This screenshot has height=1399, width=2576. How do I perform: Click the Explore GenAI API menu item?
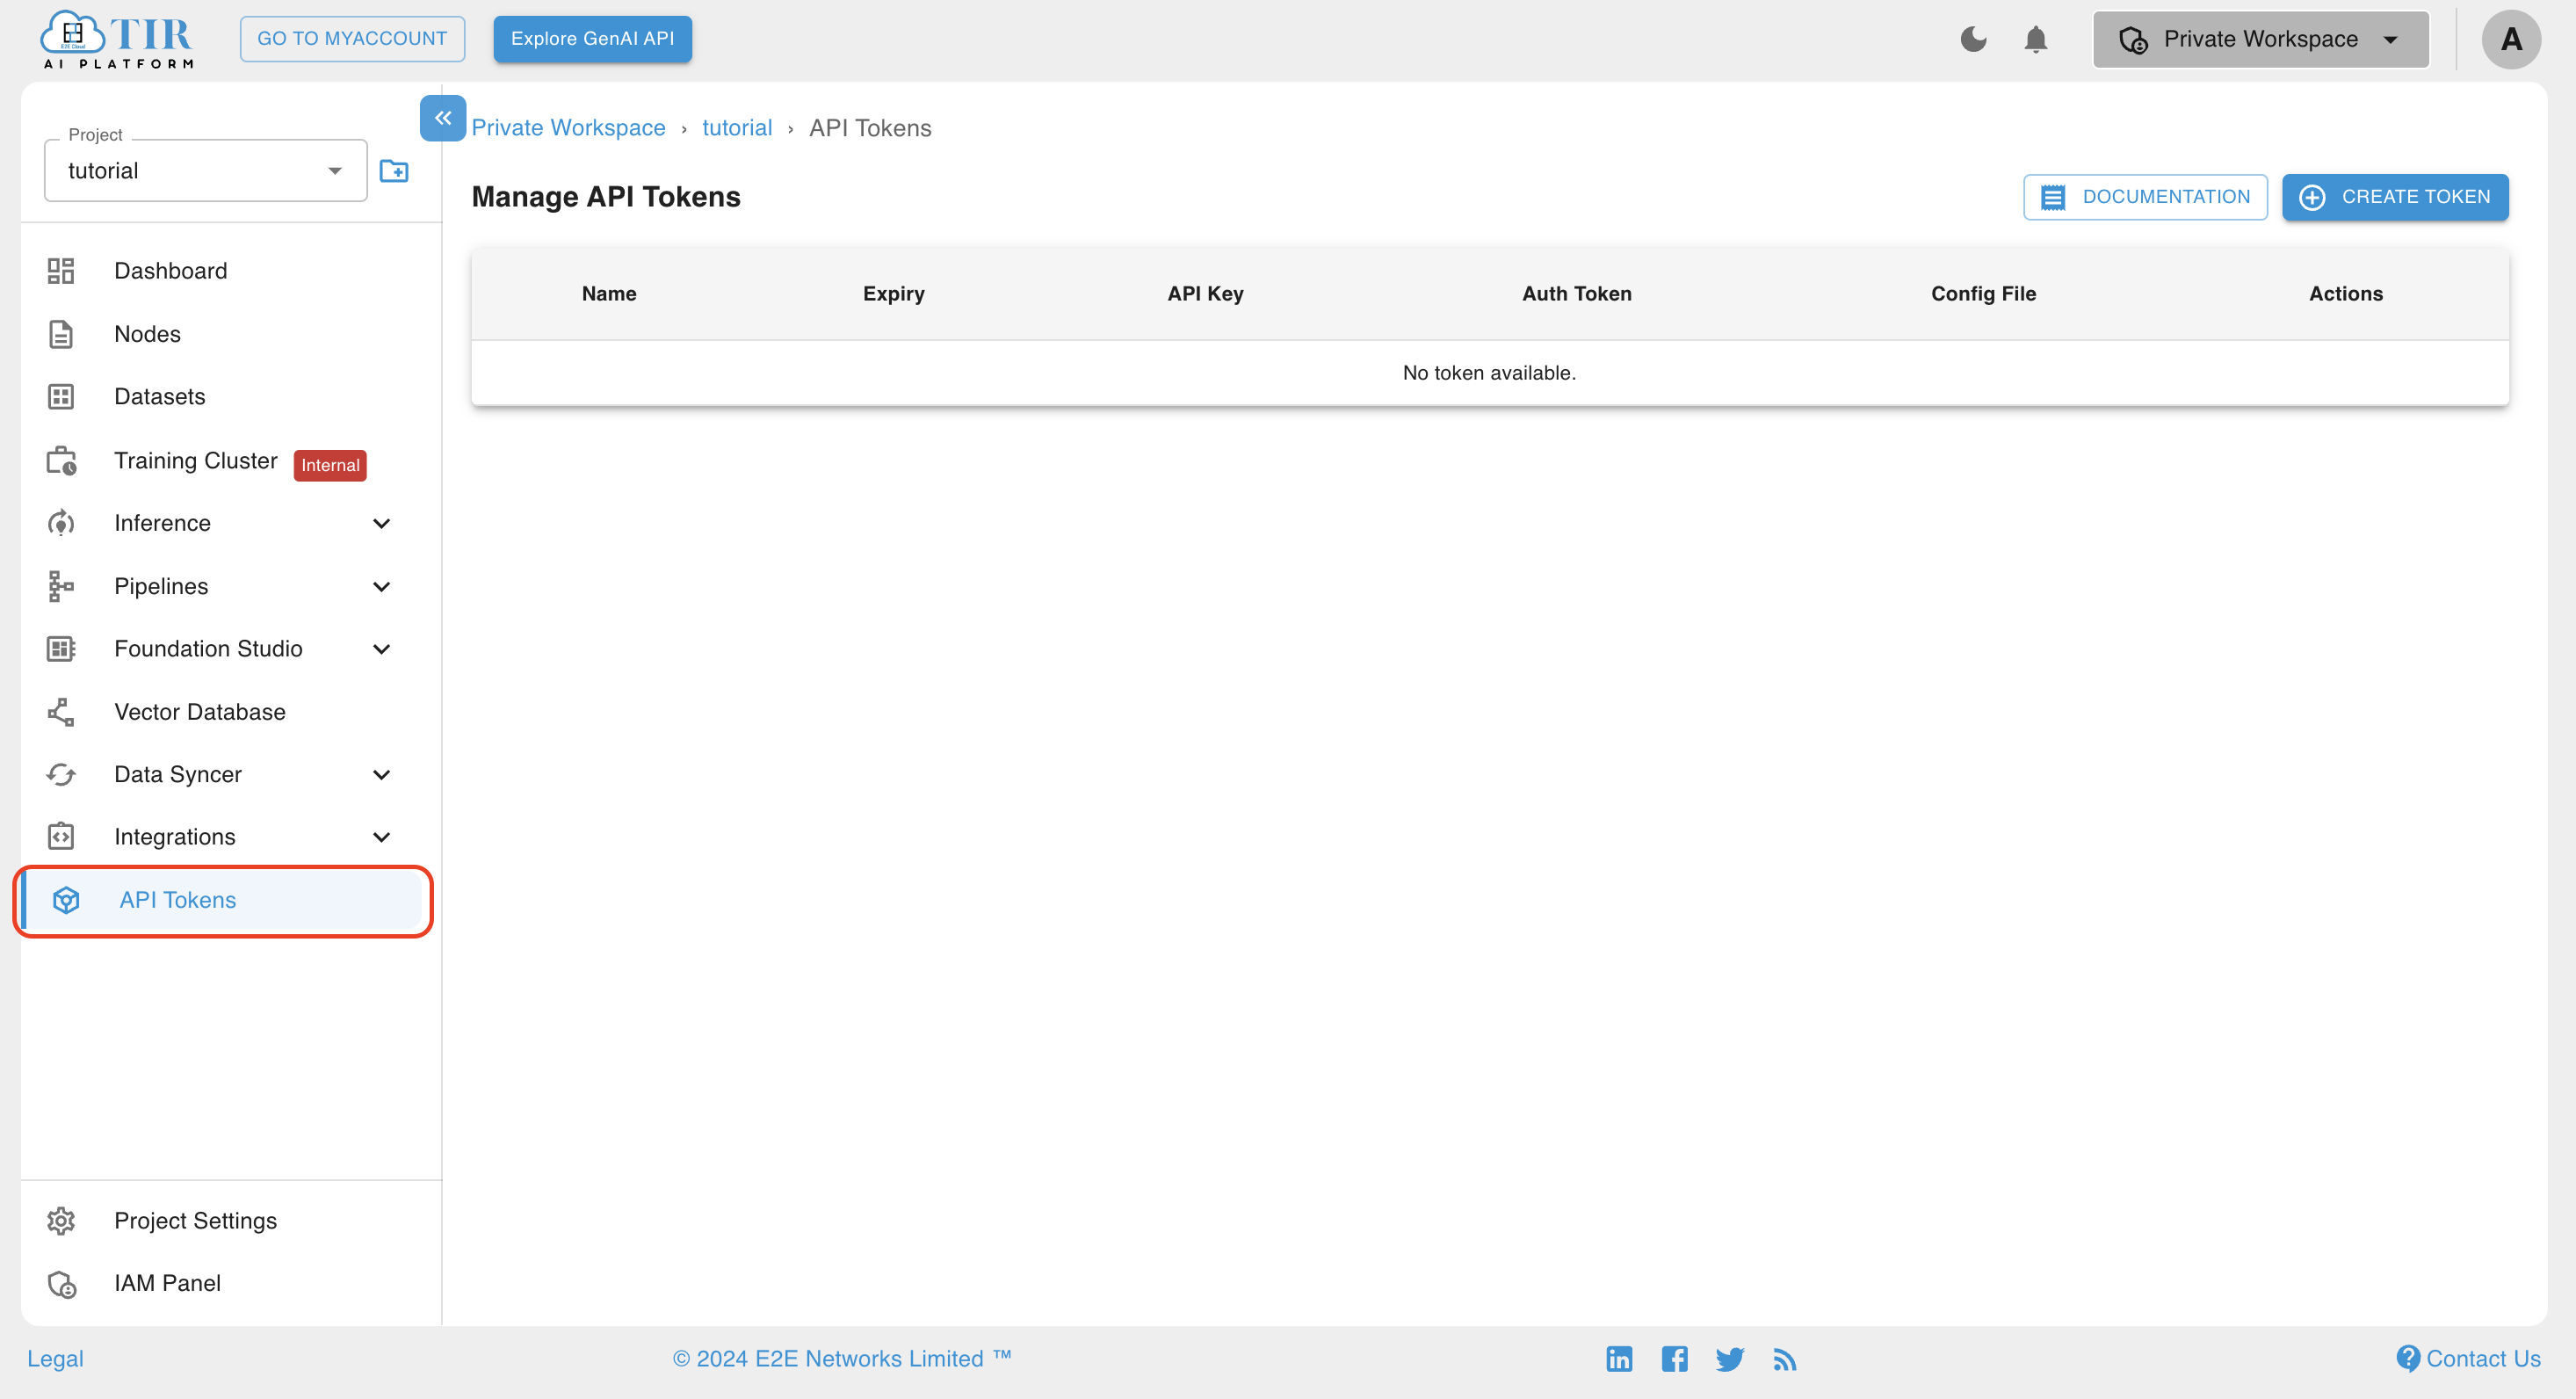pyautogui.click(x=590, y=38)
